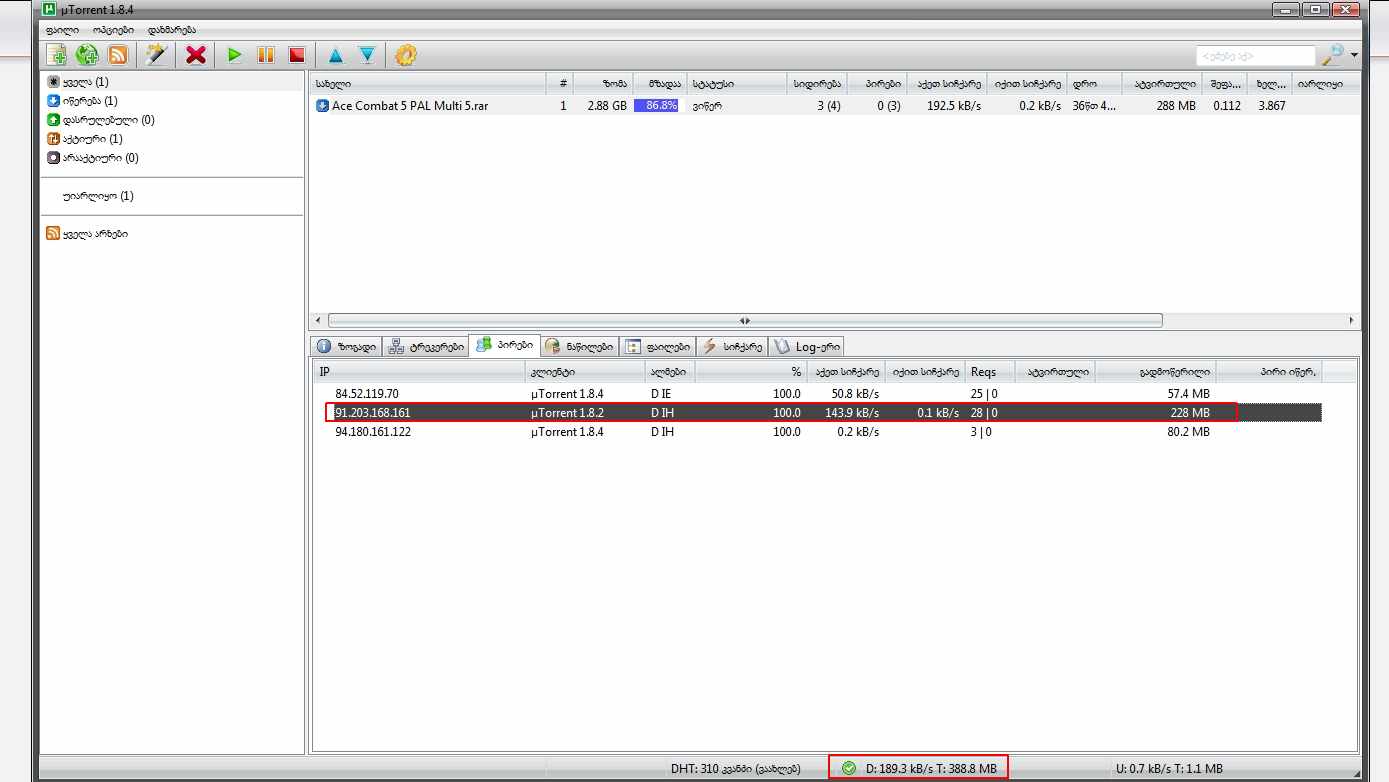Open the ოპციები (Options) menu
Screen dimensions: 1389x782
click(113, 30)
